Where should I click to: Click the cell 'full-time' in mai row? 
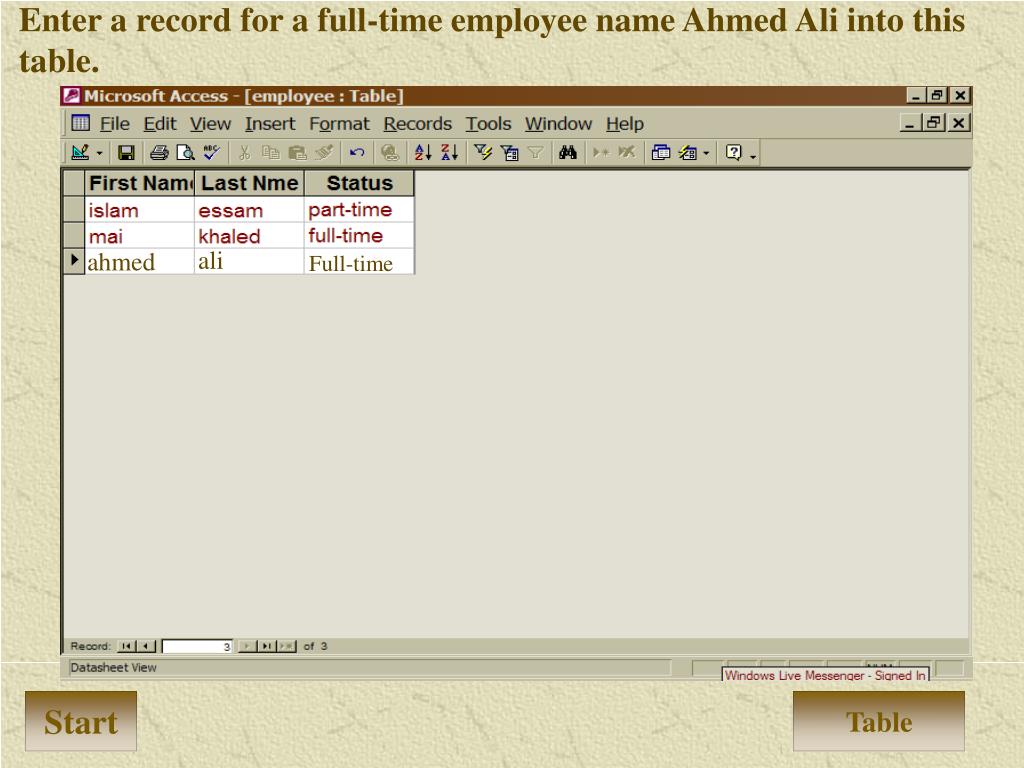(x=359, y=236)
